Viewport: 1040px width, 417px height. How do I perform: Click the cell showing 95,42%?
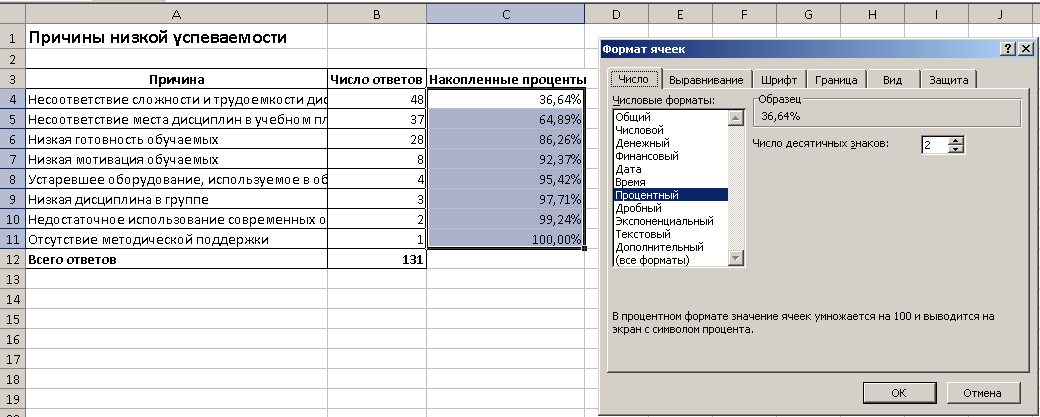pos(505,179)
